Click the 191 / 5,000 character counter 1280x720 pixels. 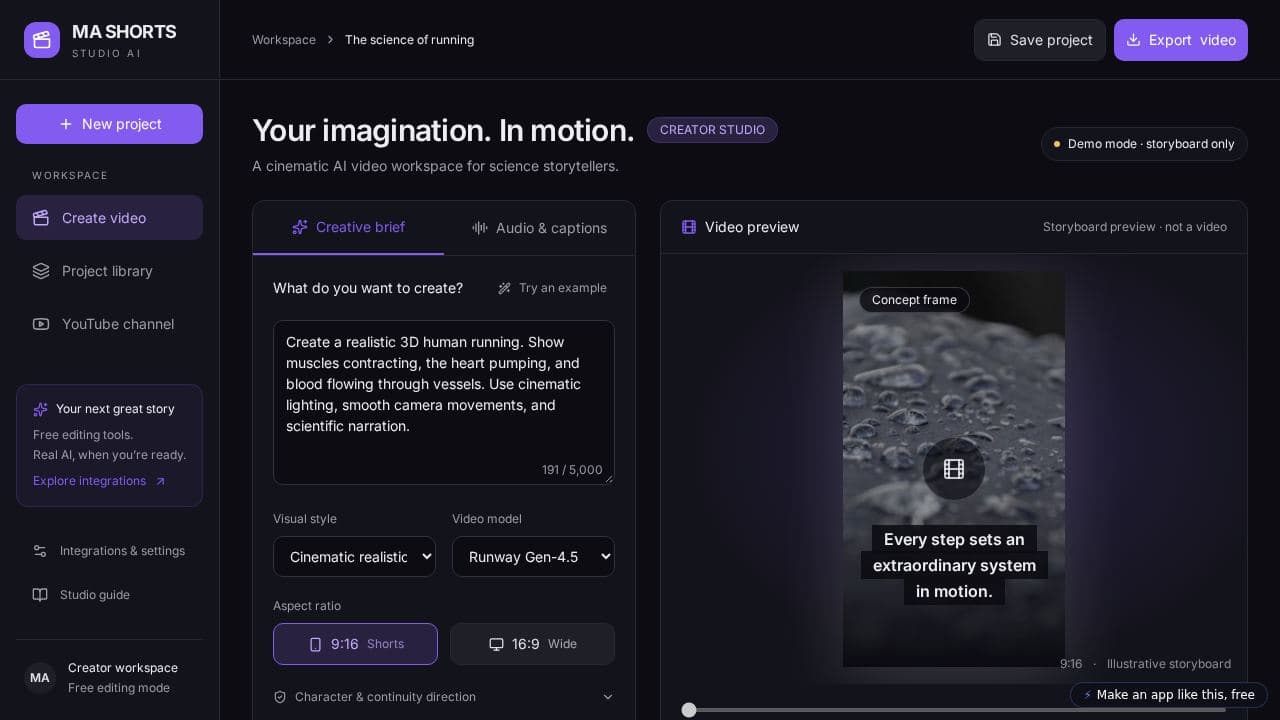pos(572,470)
